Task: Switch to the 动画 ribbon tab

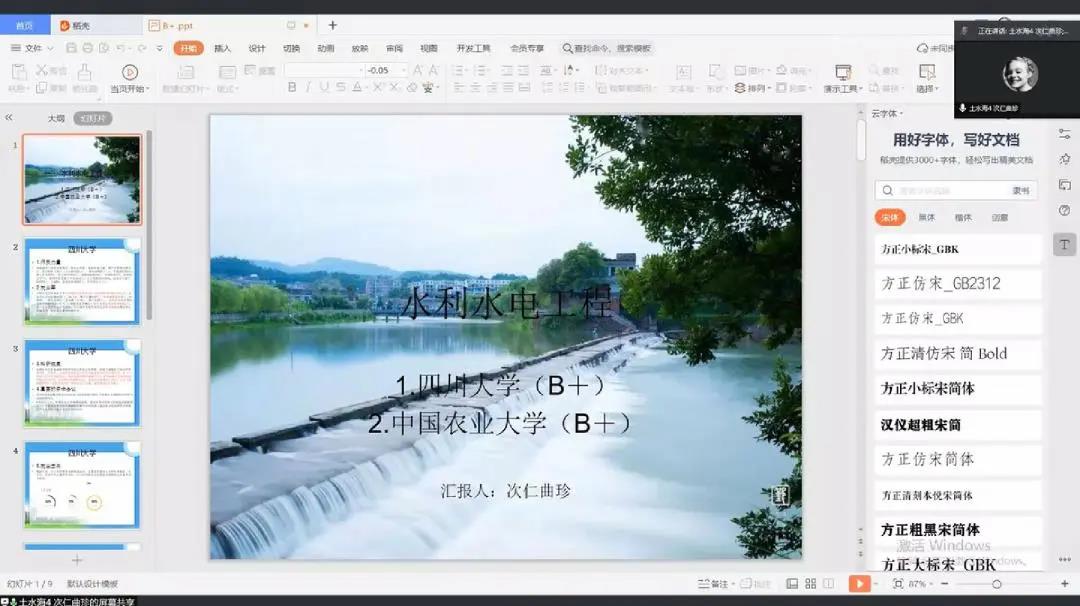Action: coord(325,48)
